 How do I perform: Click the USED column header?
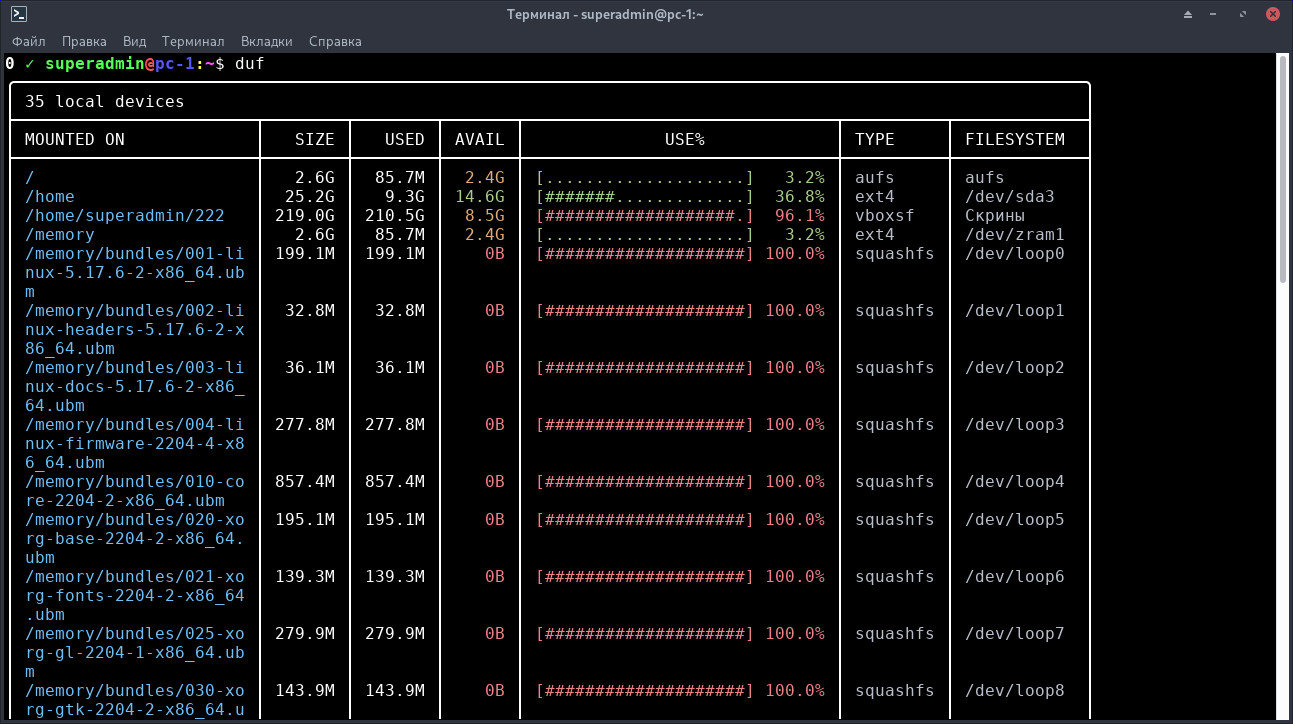pos(405,139)
